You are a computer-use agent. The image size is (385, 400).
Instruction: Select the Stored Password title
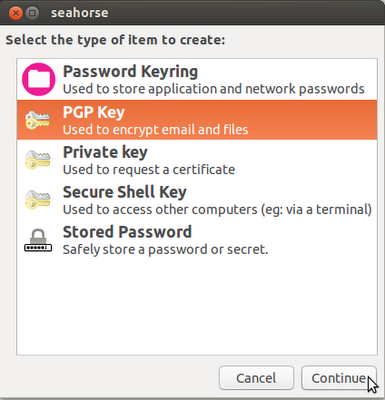click(127, 232)
